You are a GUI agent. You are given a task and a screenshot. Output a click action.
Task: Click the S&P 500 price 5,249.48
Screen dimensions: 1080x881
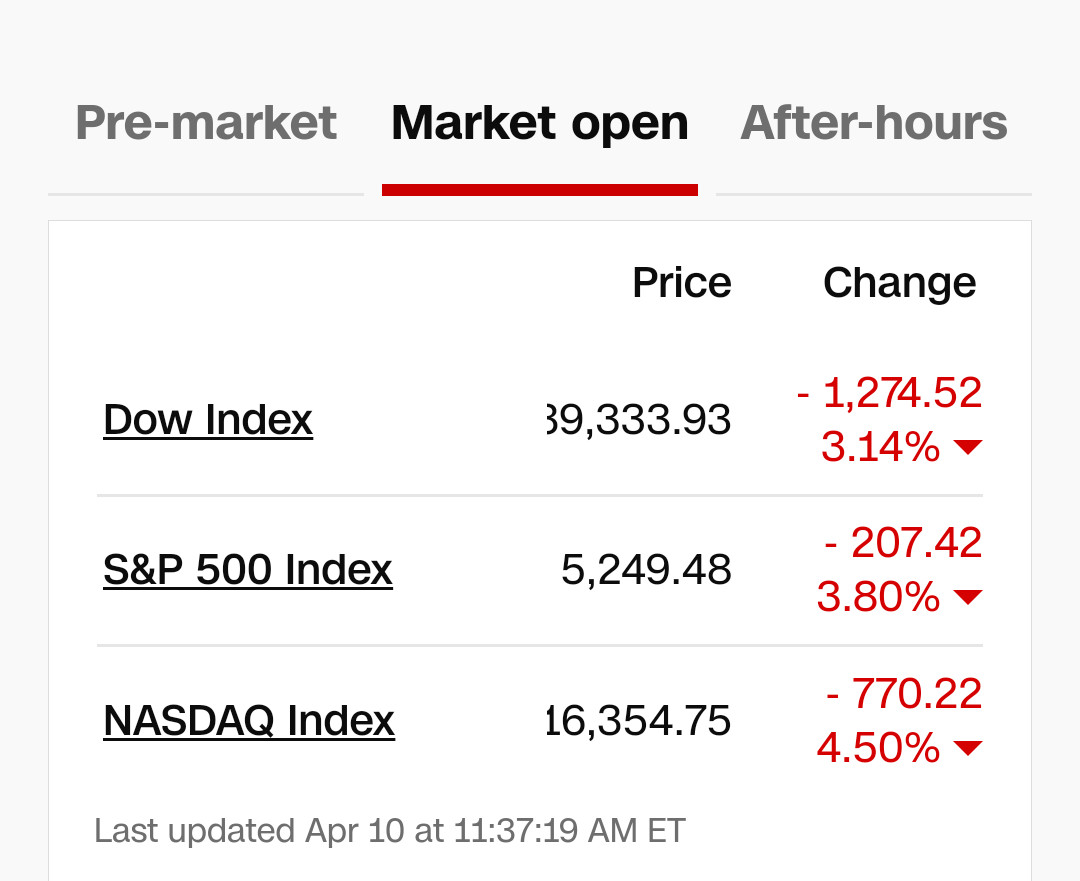point(646,570)
